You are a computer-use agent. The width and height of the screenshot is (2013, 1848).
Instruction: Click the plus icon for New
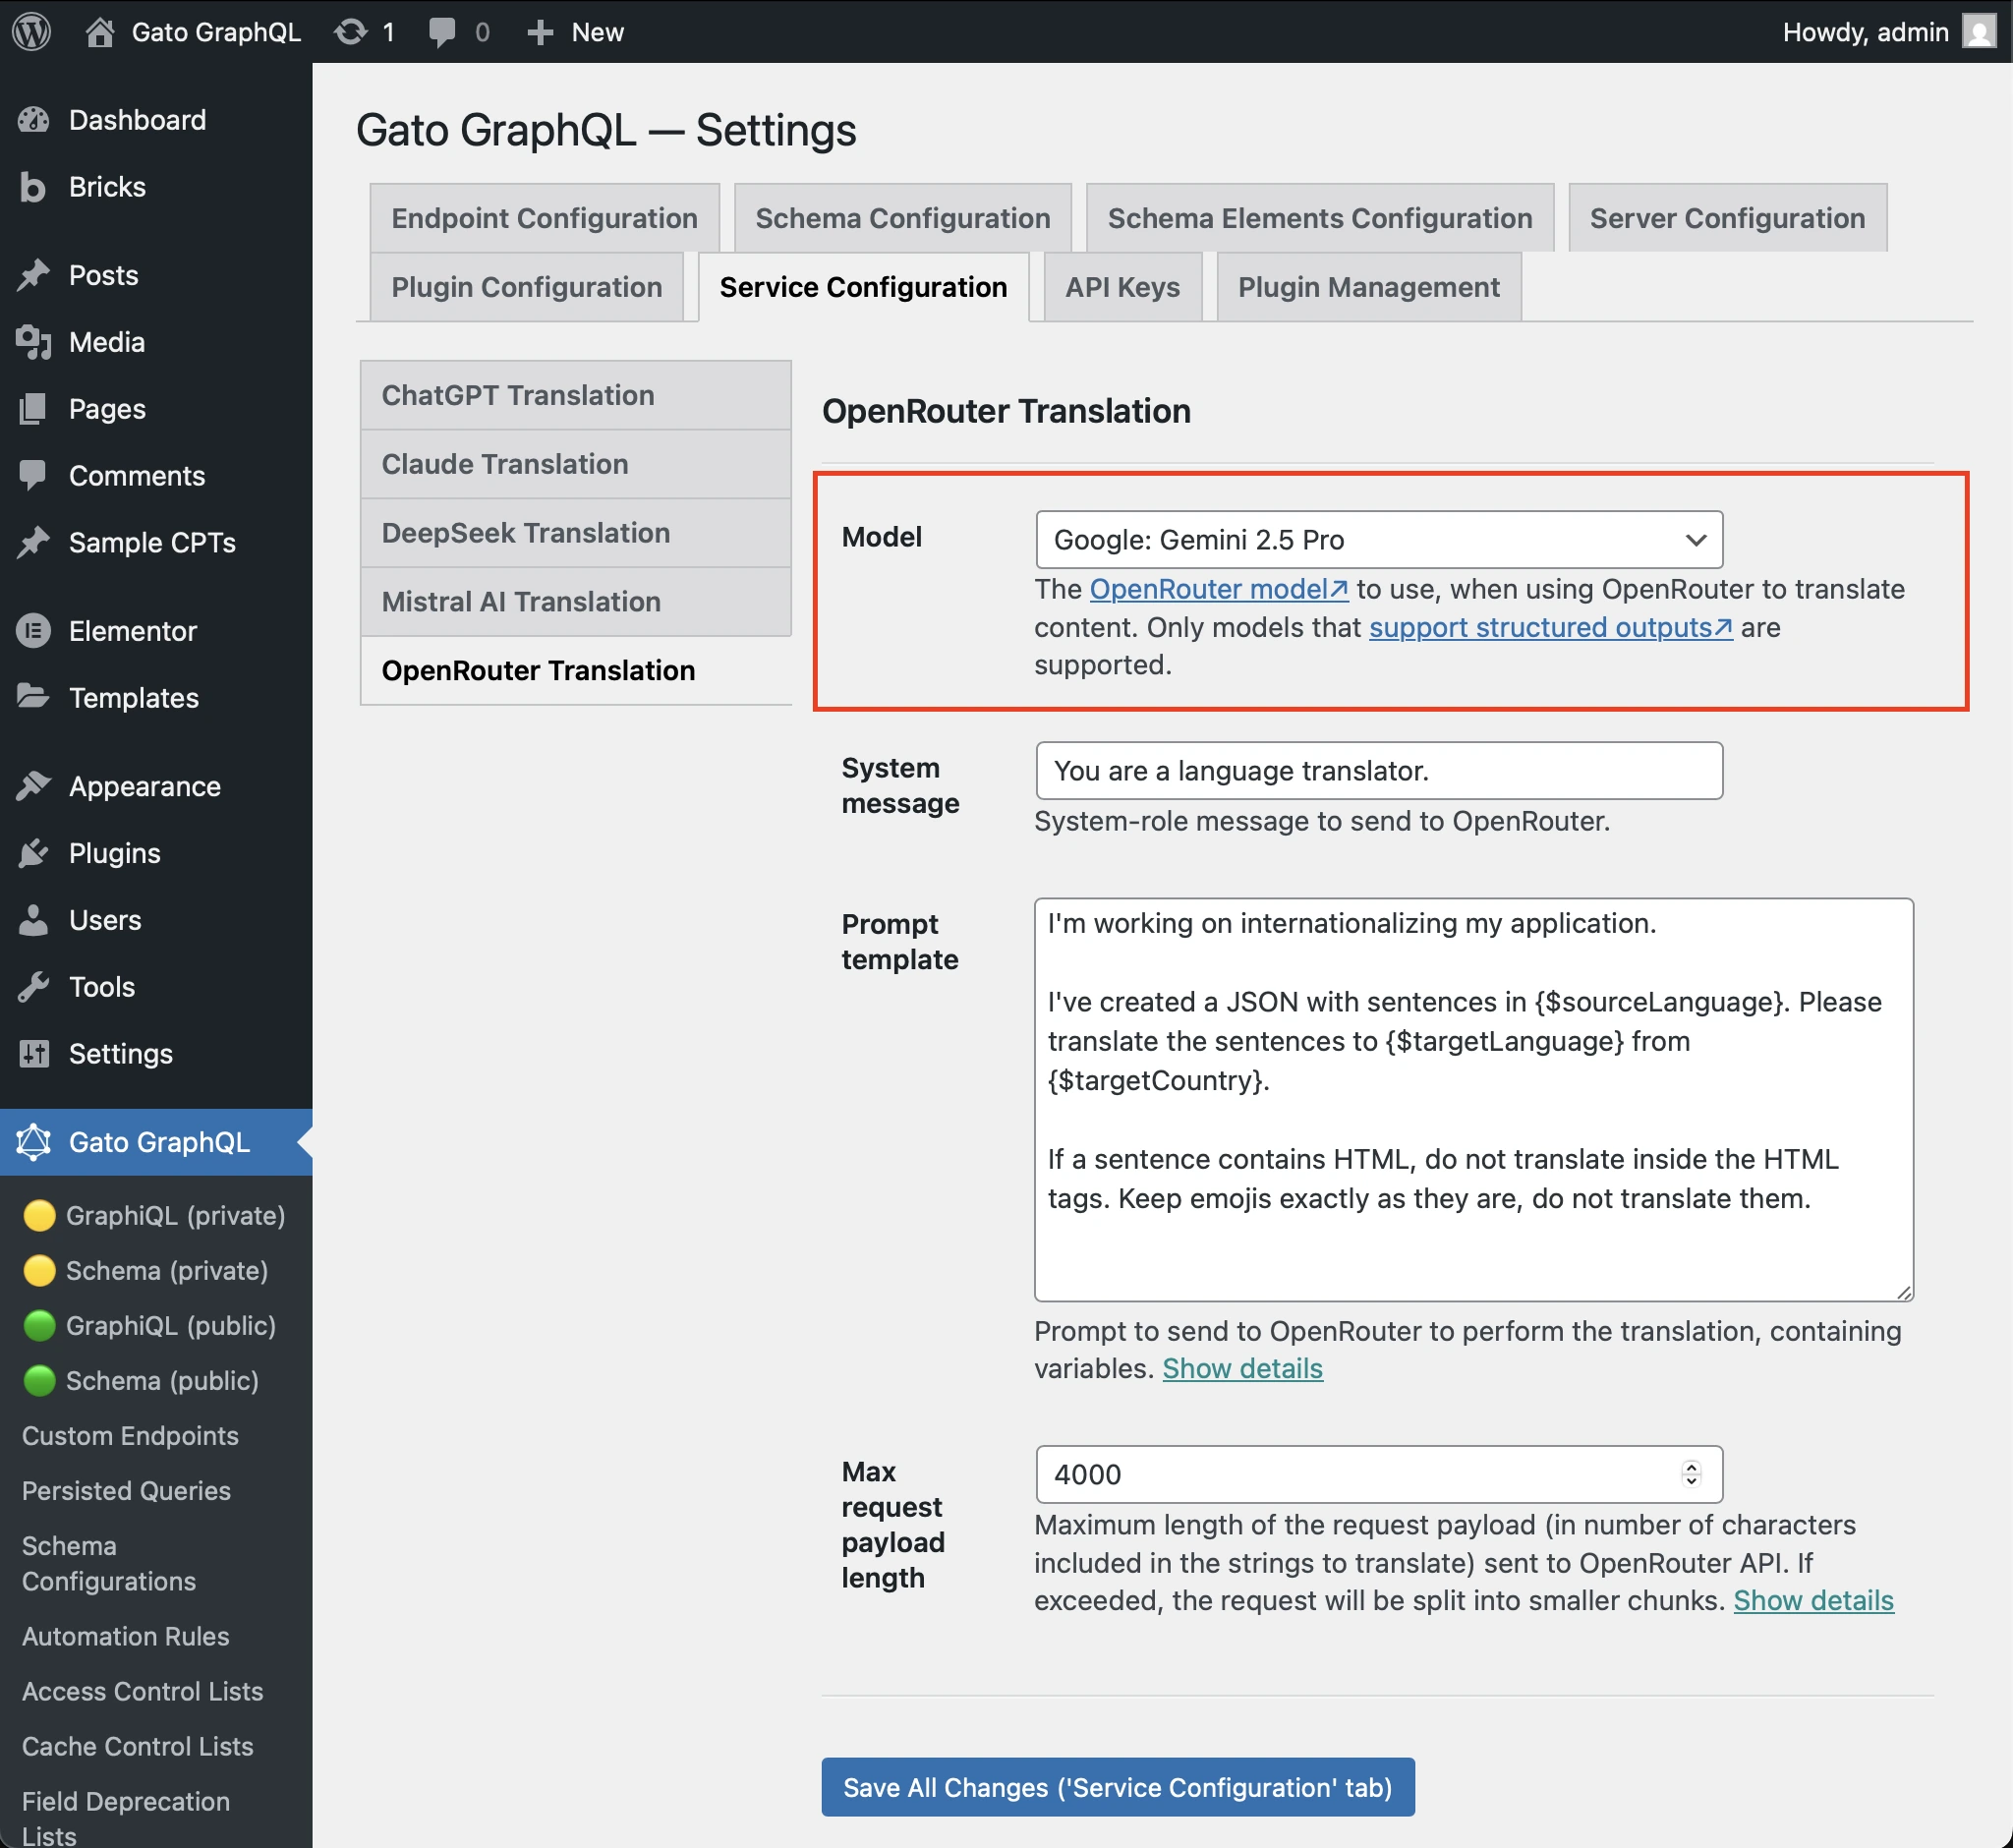[540, 32]
